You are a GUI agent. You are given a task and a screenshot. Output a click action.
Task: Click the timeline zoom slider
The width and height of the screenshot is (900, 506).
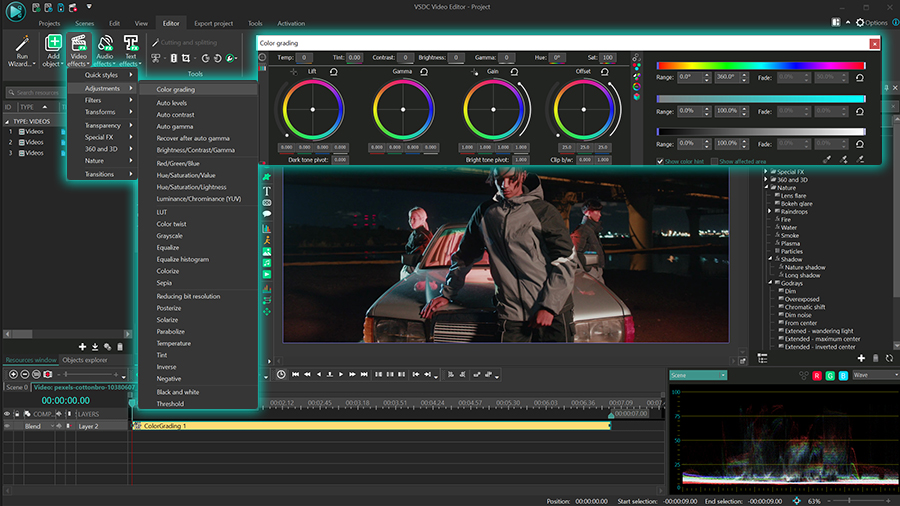86,375
